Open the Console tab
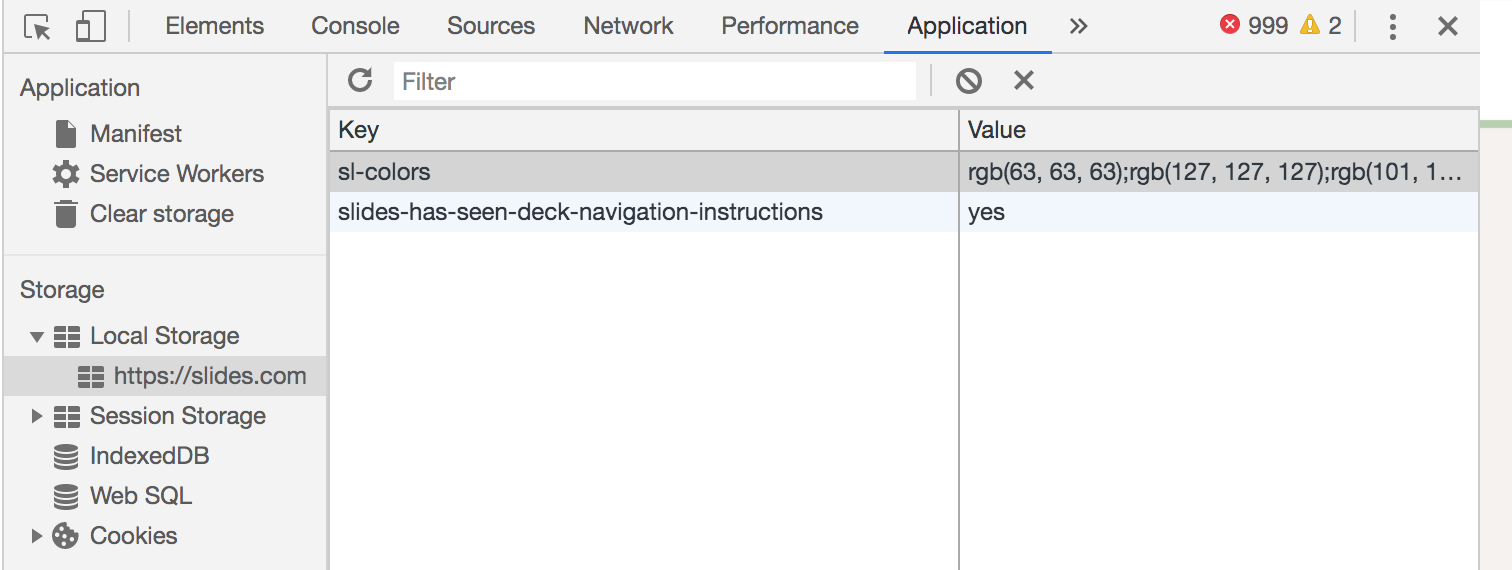This screenshot has width=1512, height=570. [x=355, y=27]
